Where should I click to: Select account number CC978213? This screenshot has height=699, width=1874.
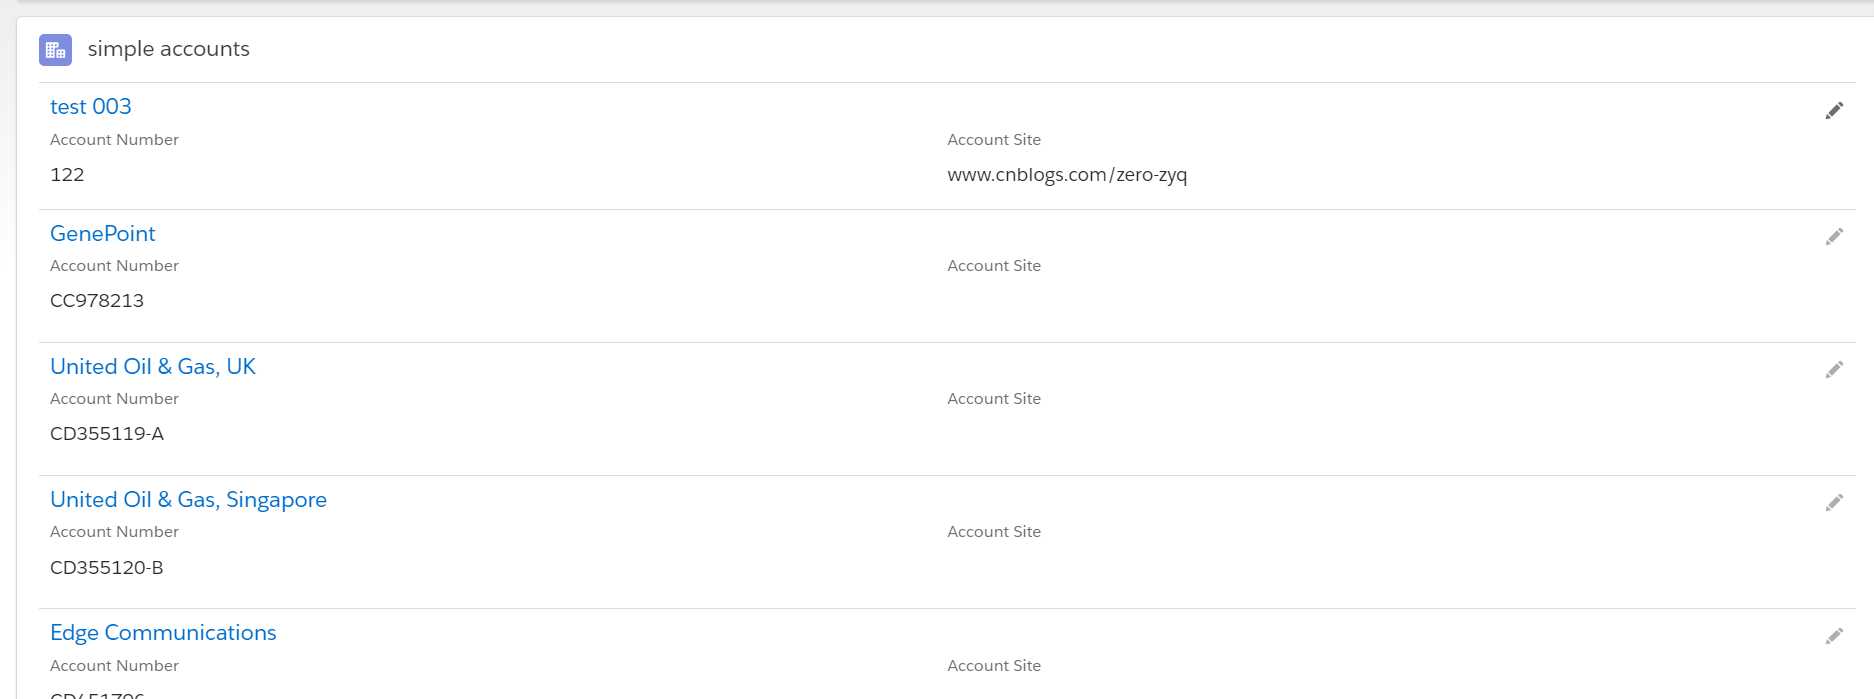(97, 301)
